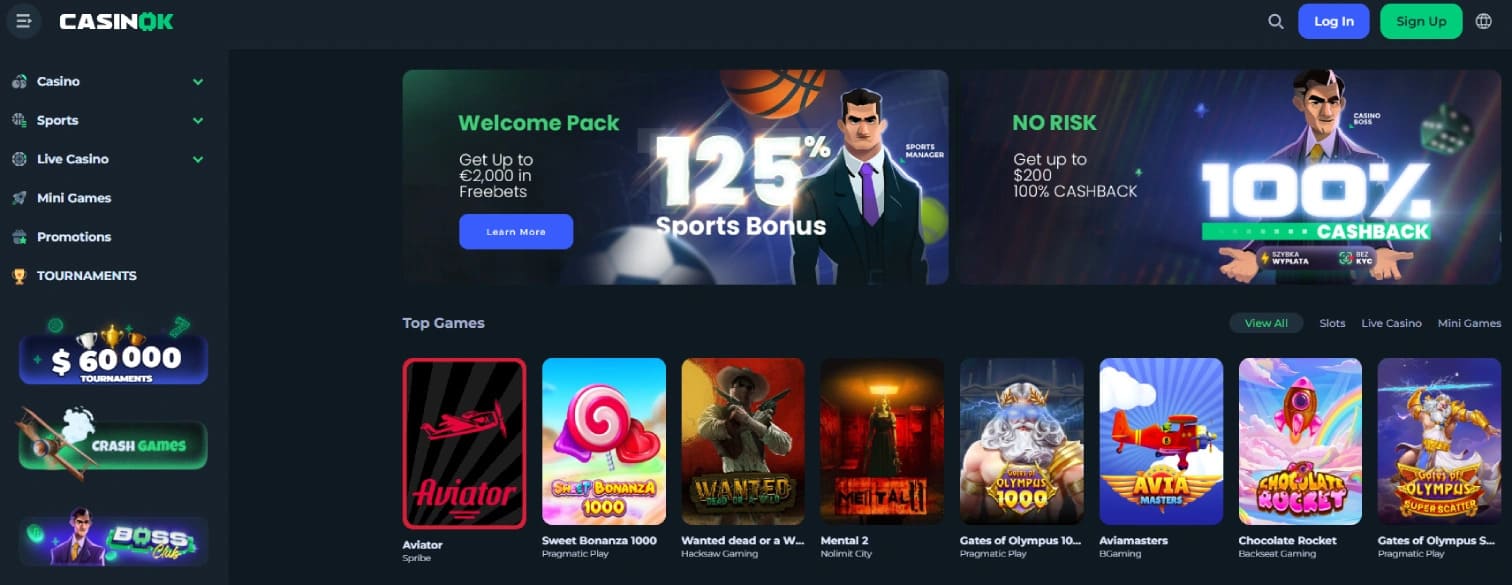Image resolution: width=1512 pixels, height=585 pixels.
Task: Click the green Sign Up button
Action: tap(1421, 21)
